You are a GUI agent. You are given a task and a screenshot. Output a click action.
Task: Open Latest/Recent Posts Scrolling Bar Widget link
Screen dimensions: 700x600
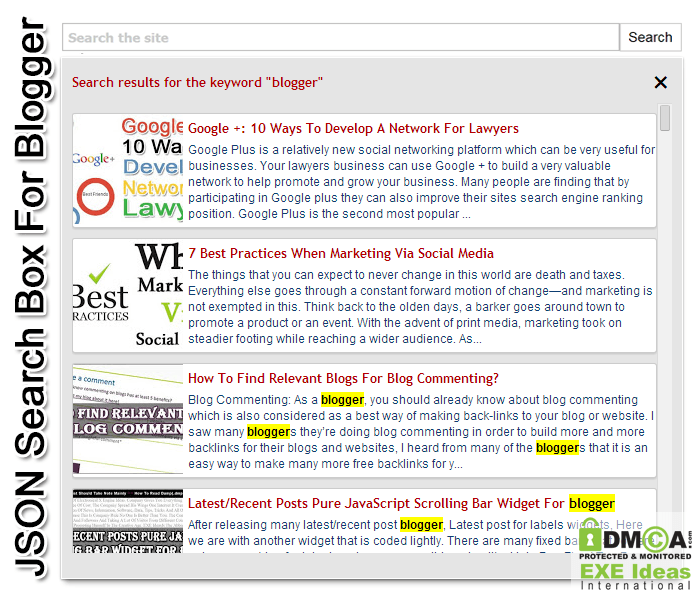[x=401, y=504]
